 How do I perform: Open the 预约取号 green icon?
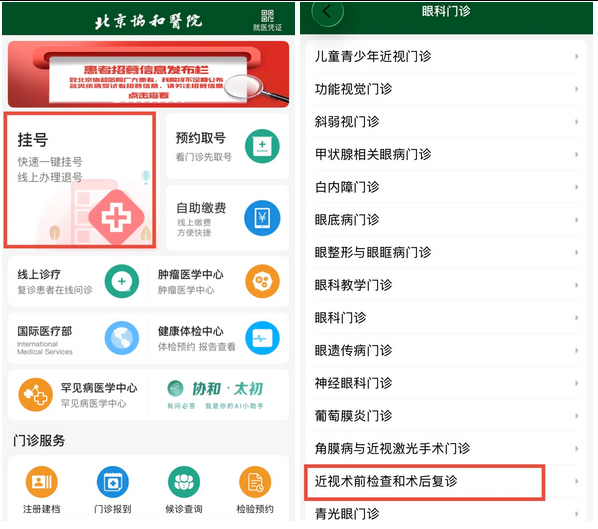pyautogui.click(x=262, y=146)
